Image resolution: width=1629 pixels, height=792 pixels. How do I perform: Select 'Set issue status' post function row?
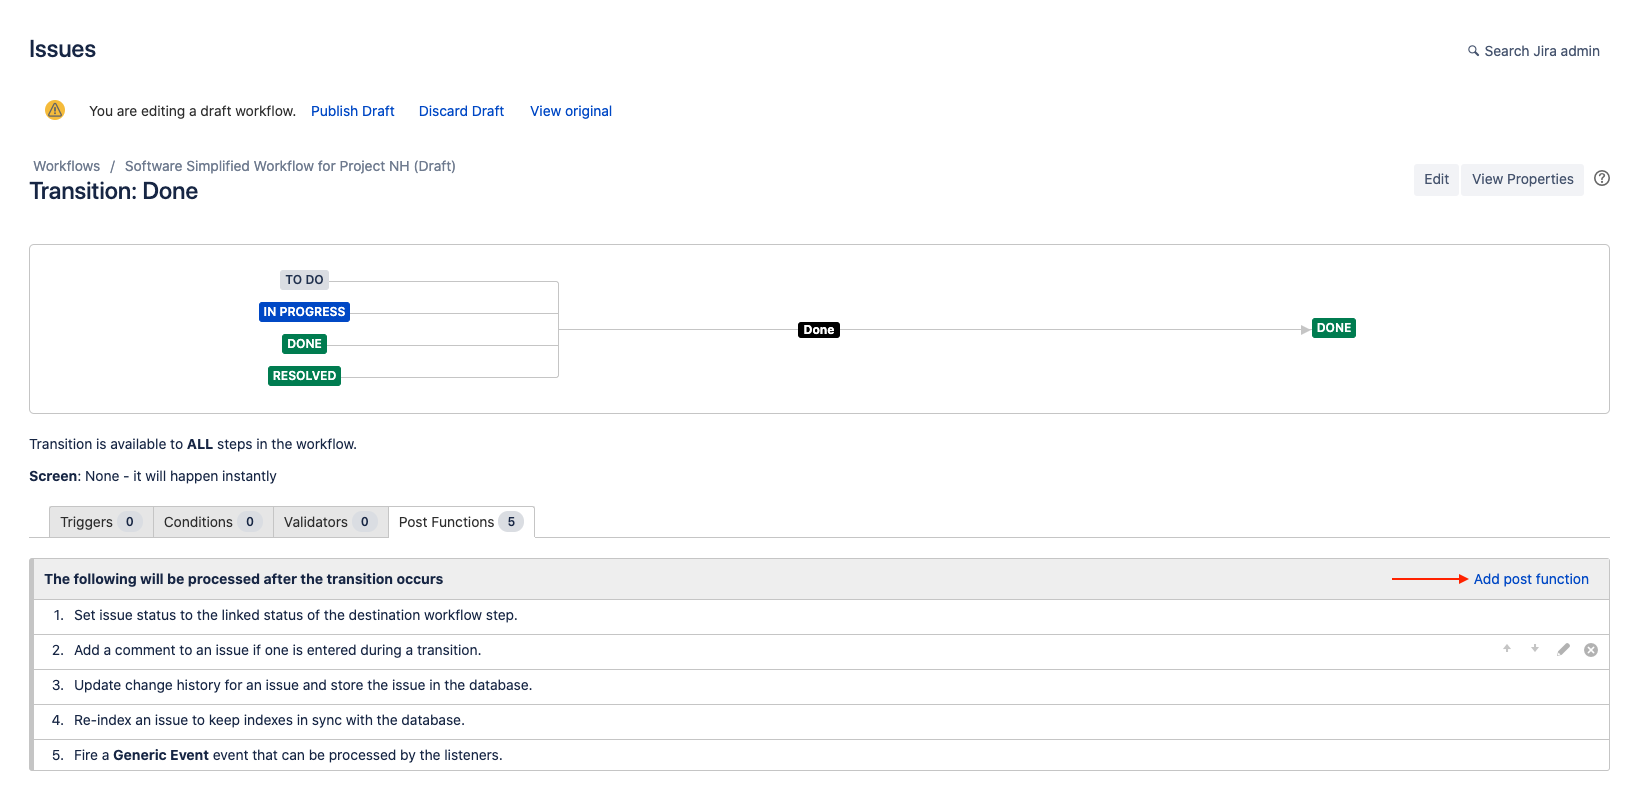819,616
